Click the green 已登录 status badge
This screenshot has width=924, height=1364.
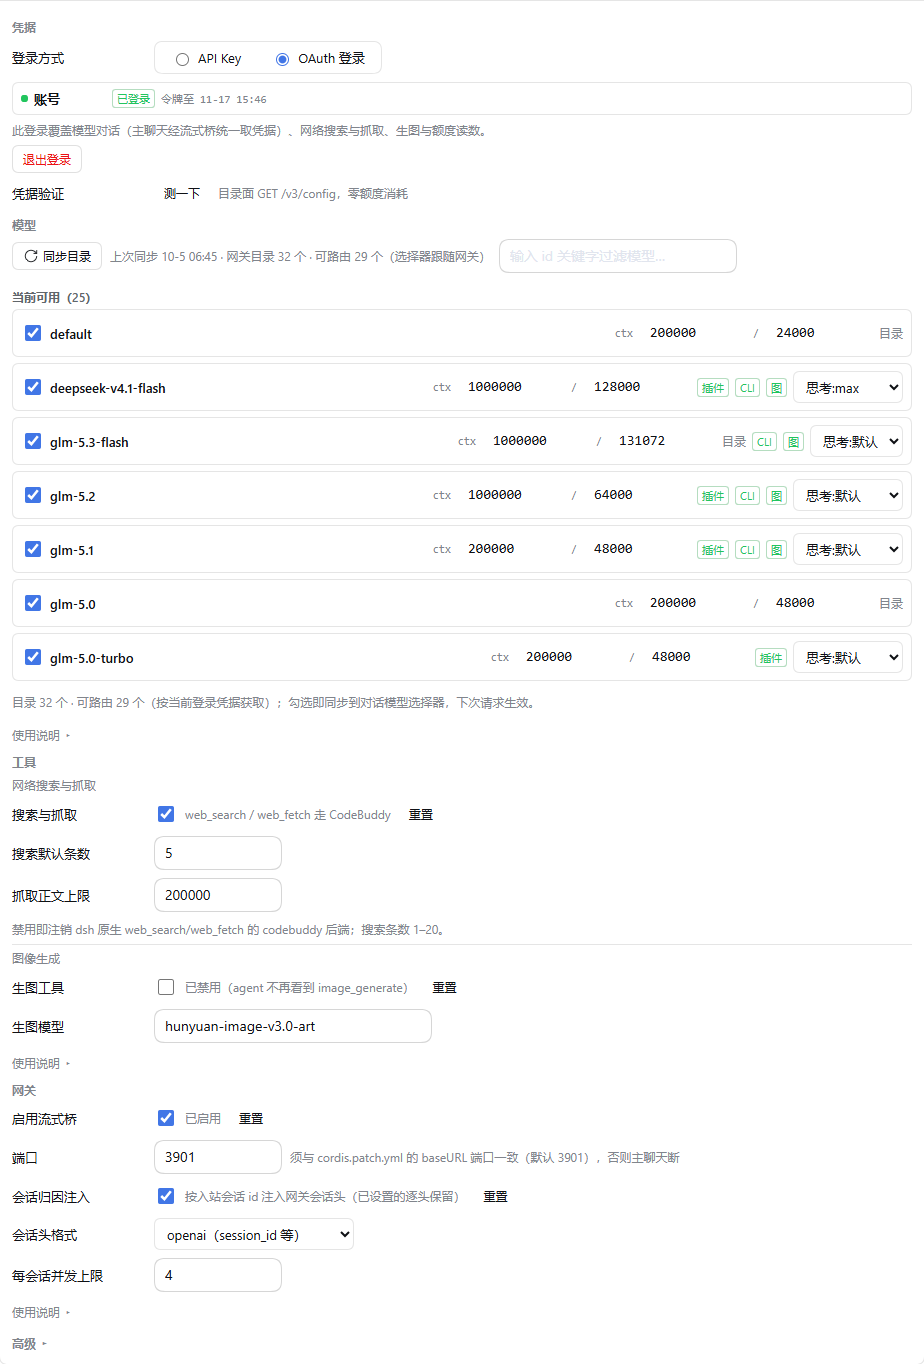tap(133, 99)
